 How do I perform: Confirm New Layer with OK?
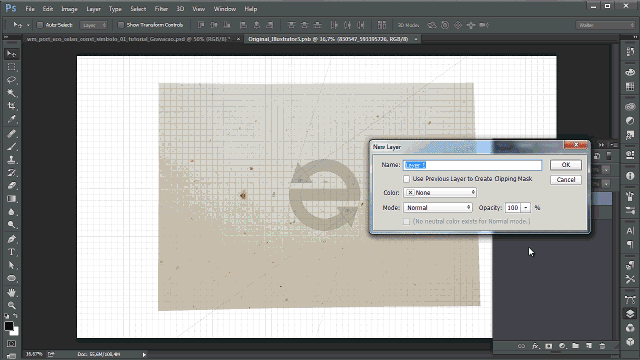tap(566, 164)
